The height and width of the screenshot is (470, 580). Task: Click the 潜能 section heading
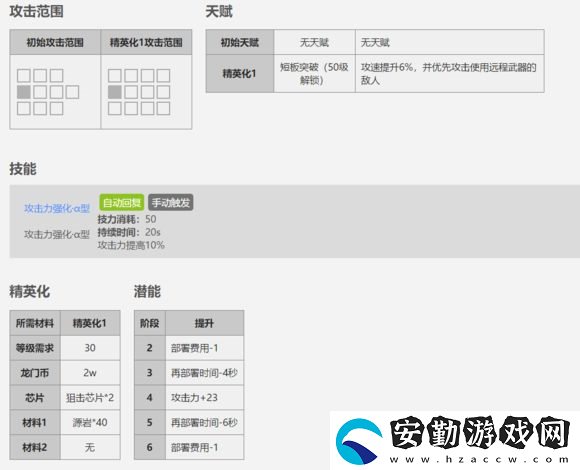(147, 291)
